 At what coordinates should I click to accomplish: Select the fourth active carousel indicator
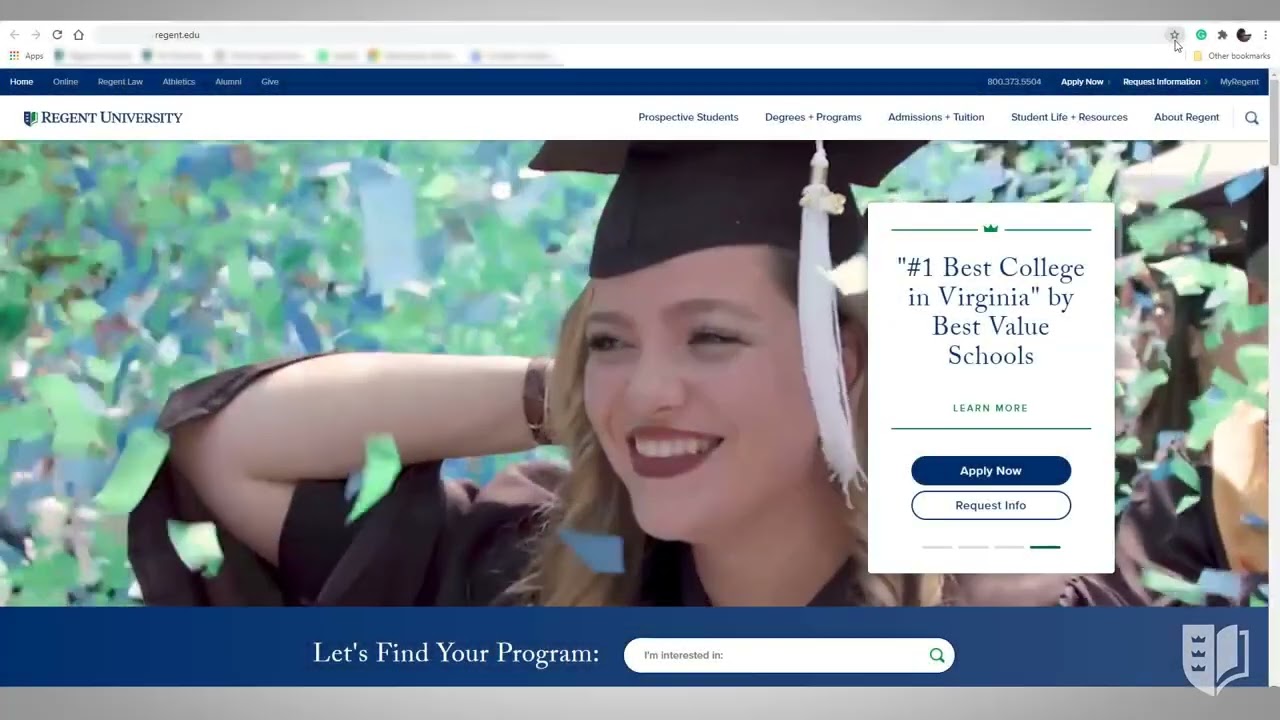point(1045,547)
